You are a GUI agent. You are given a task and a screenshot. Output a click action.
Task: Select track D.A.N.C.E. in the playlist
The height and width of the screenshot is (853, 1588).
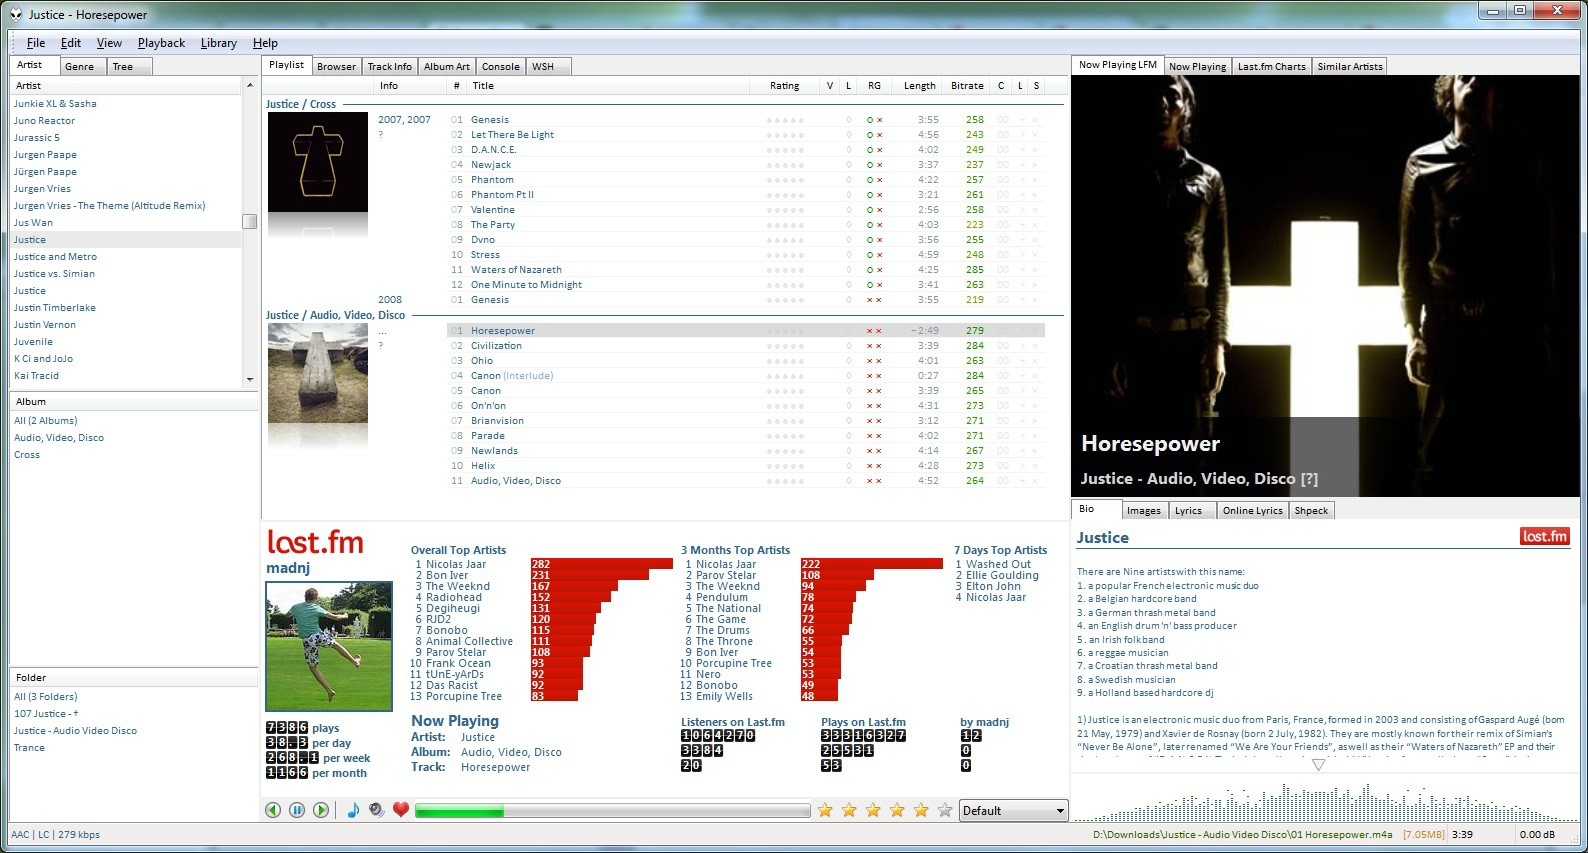[x=493, y=150]
